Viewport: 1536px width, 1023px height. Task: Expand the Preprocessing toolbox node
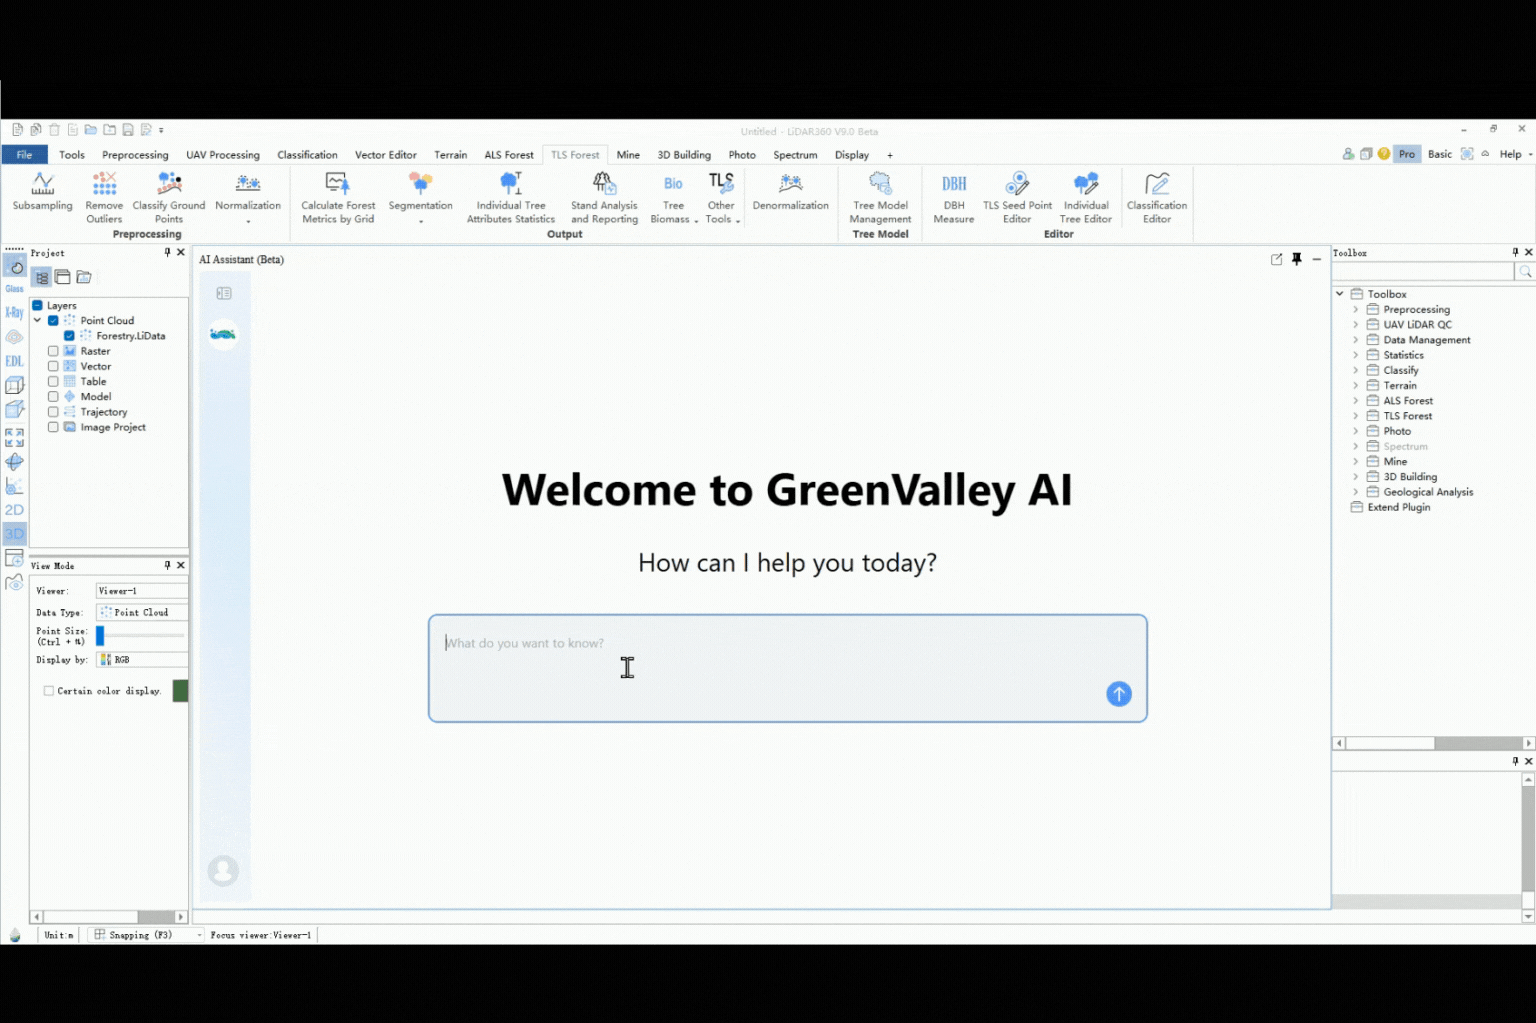point(1356,310)
